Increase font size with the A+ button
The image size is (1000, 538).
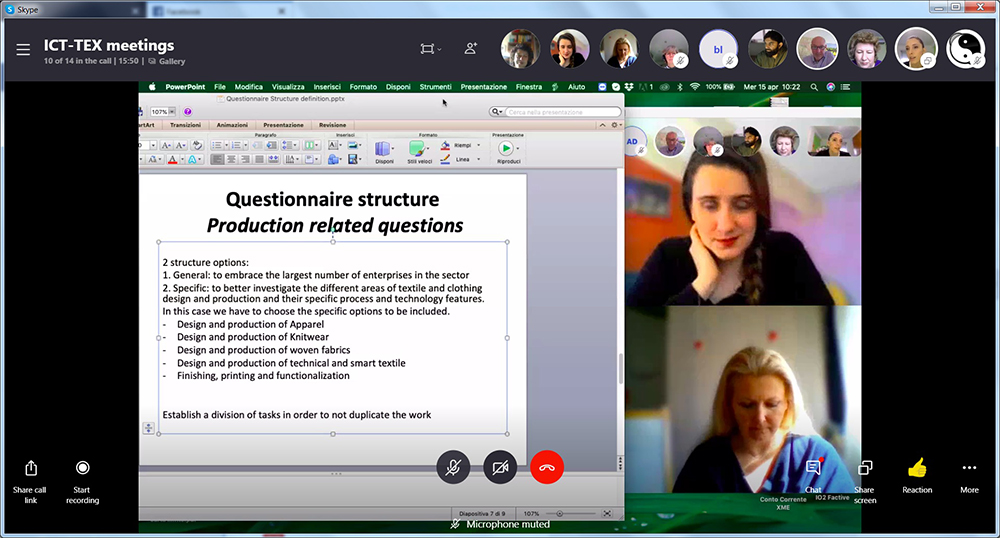(x=166, y=145)
